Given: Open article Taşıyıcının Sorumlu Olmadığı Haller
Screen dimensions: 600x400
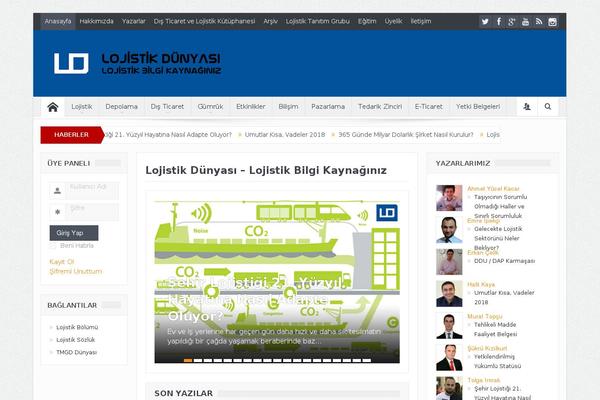Looking at the screenshot, I should (x=501, y=206).
